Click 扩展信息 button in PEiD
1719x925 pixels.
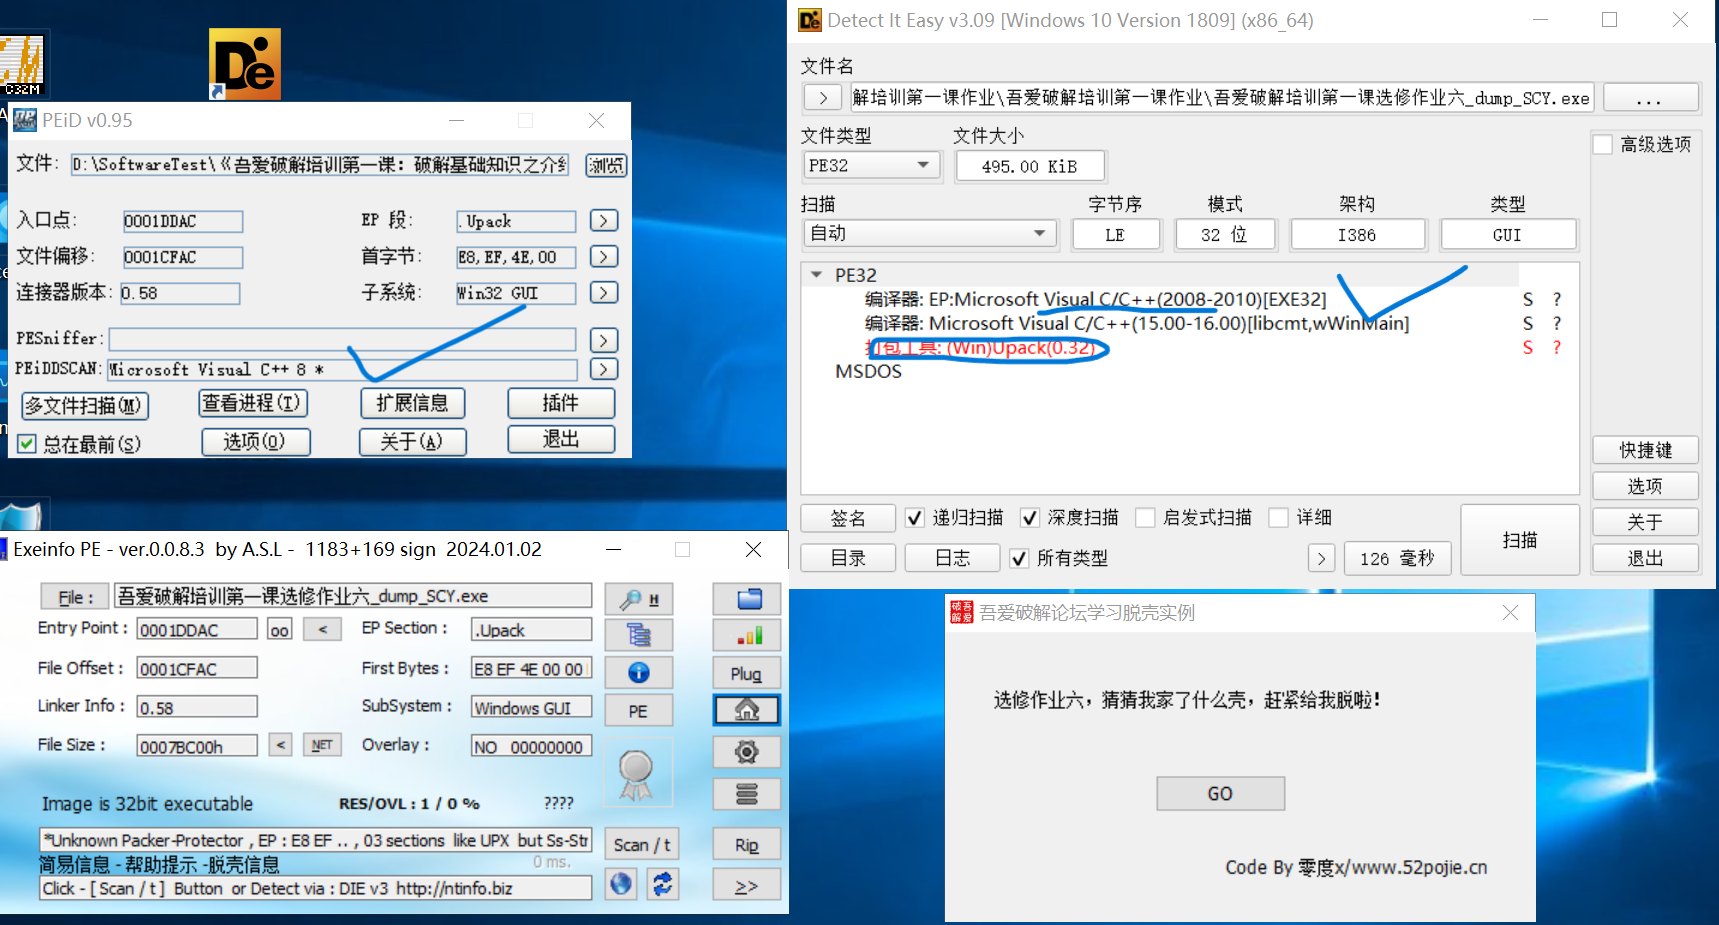tap(412, 403)
